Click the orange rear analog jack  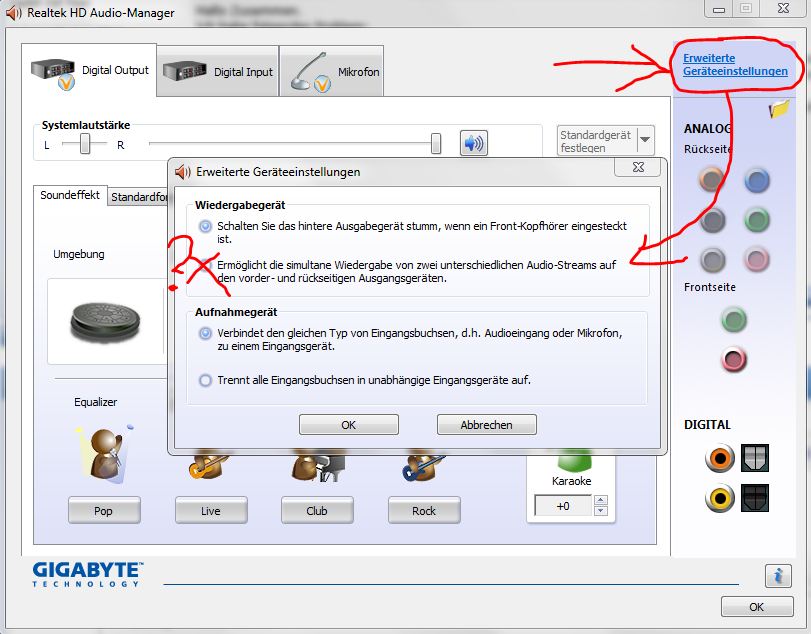tap(712, 179)
